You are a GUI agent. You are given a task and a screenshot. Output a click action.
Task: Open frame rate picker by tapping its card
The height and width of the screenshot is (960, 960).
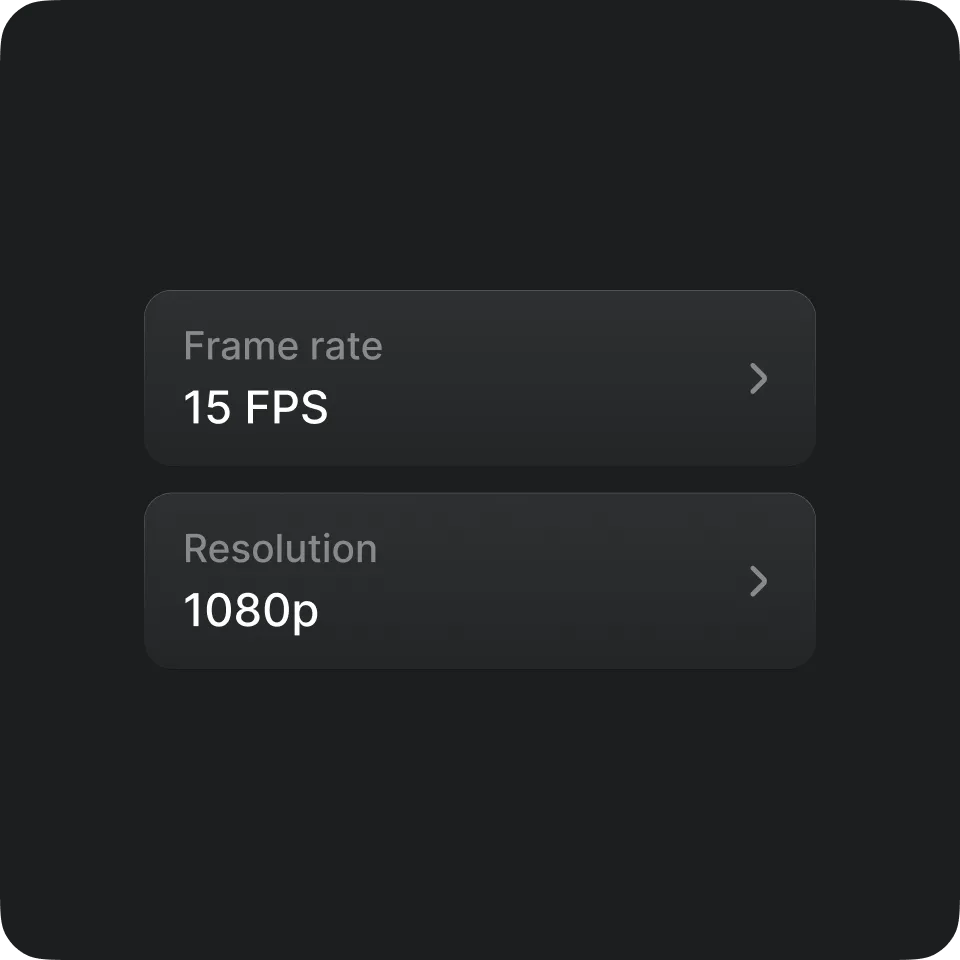click(x=480, y=378)
